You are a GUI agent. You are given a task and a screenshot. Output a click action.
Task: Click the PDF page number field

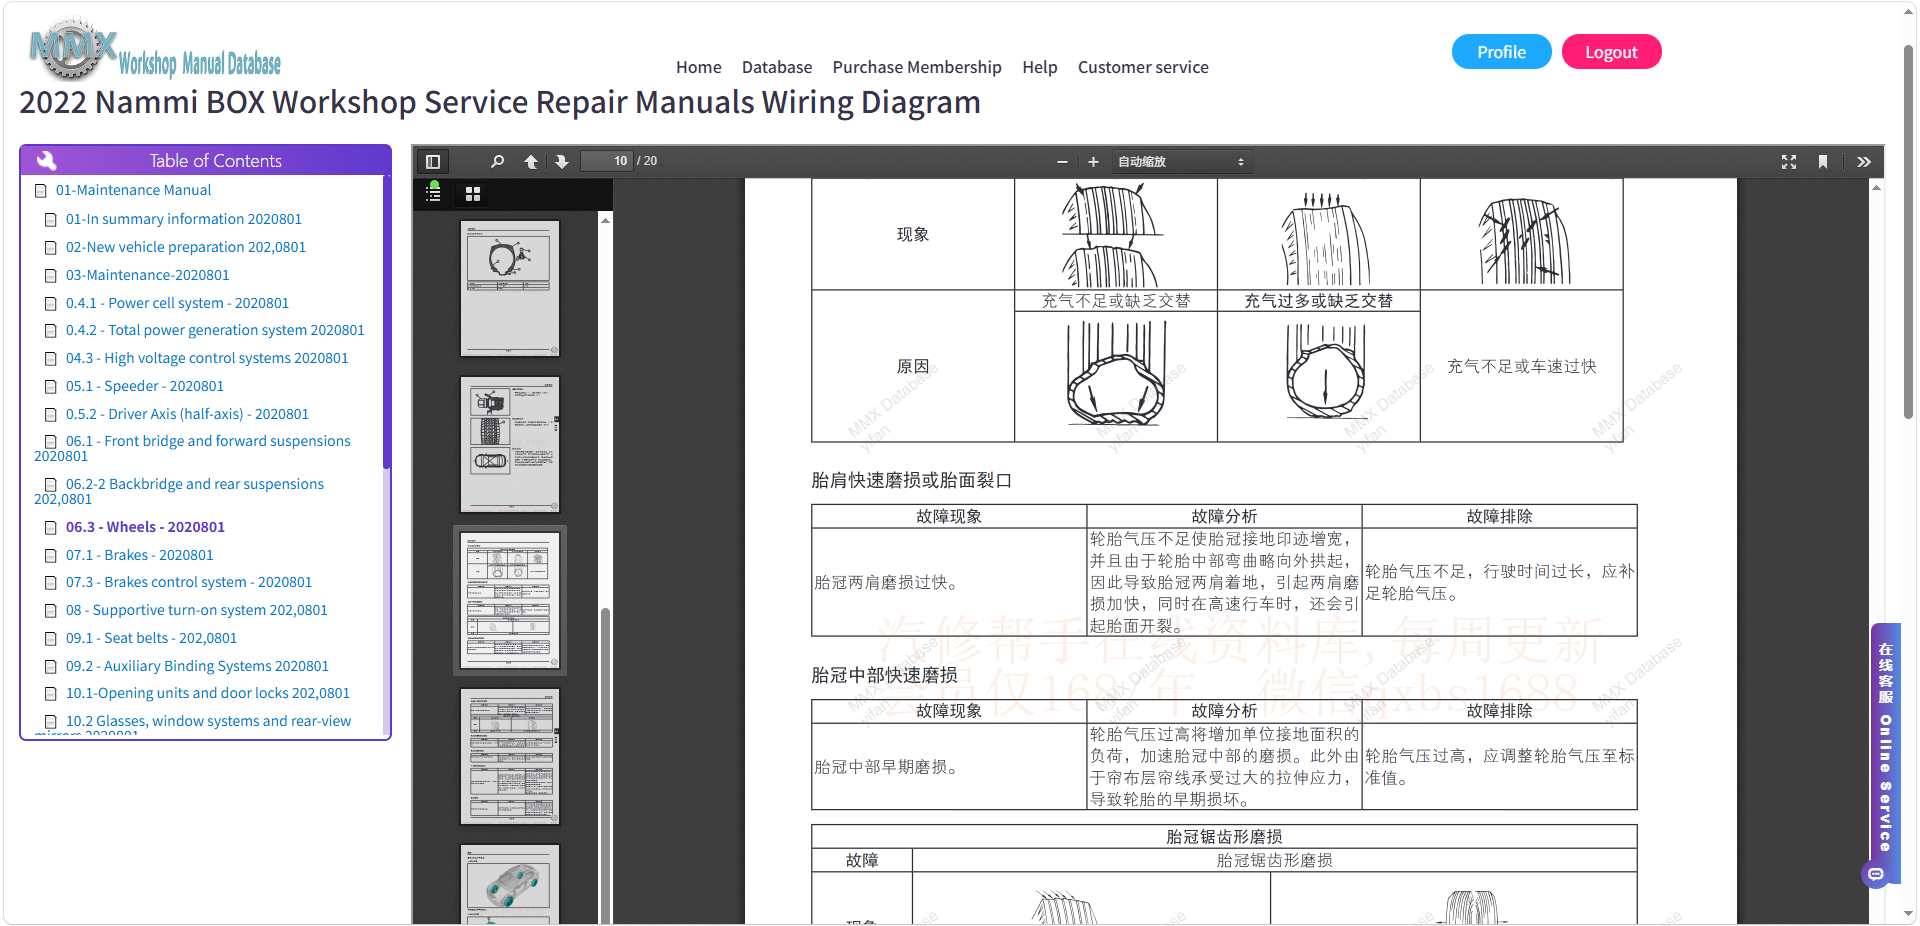[x=607, y=161]
